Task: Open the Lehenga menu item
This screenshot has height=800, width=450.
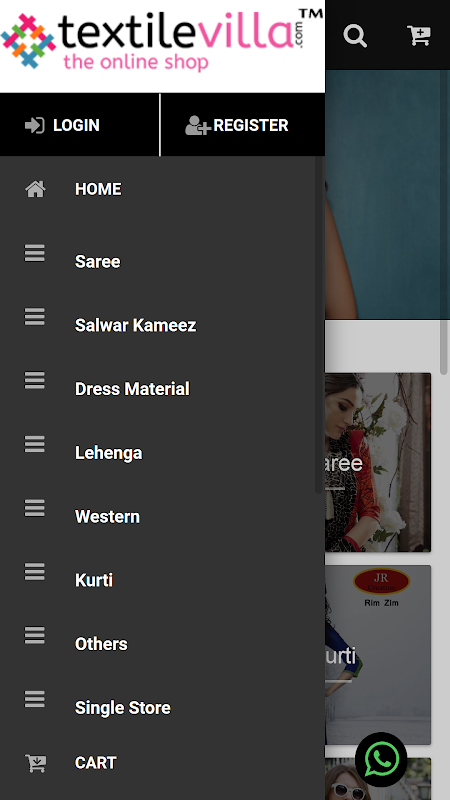Action: (109, 453)
